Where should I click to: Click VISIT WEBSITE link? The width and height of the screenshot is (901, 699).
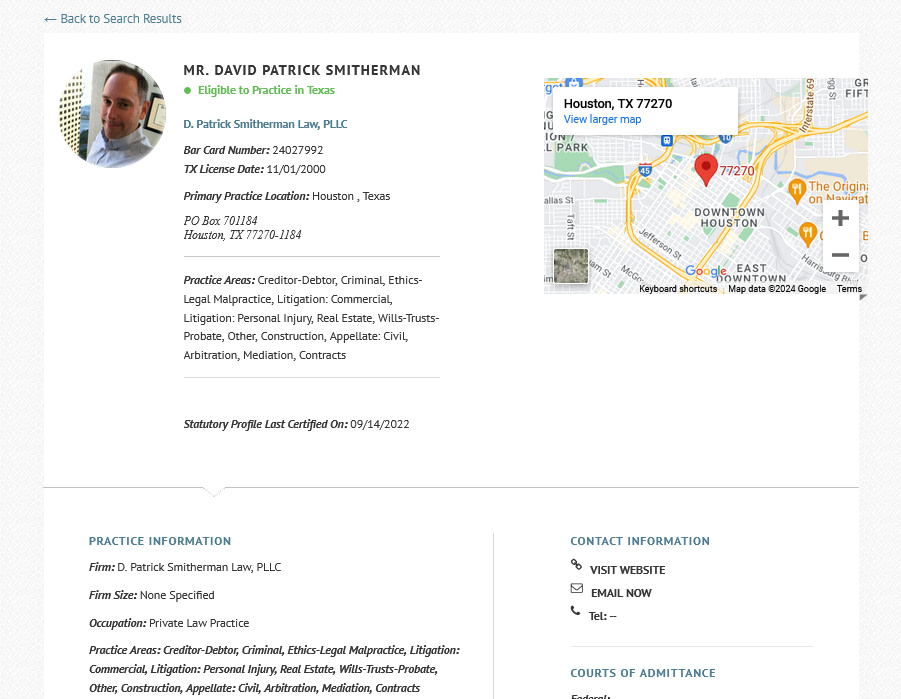click(627, 570)
